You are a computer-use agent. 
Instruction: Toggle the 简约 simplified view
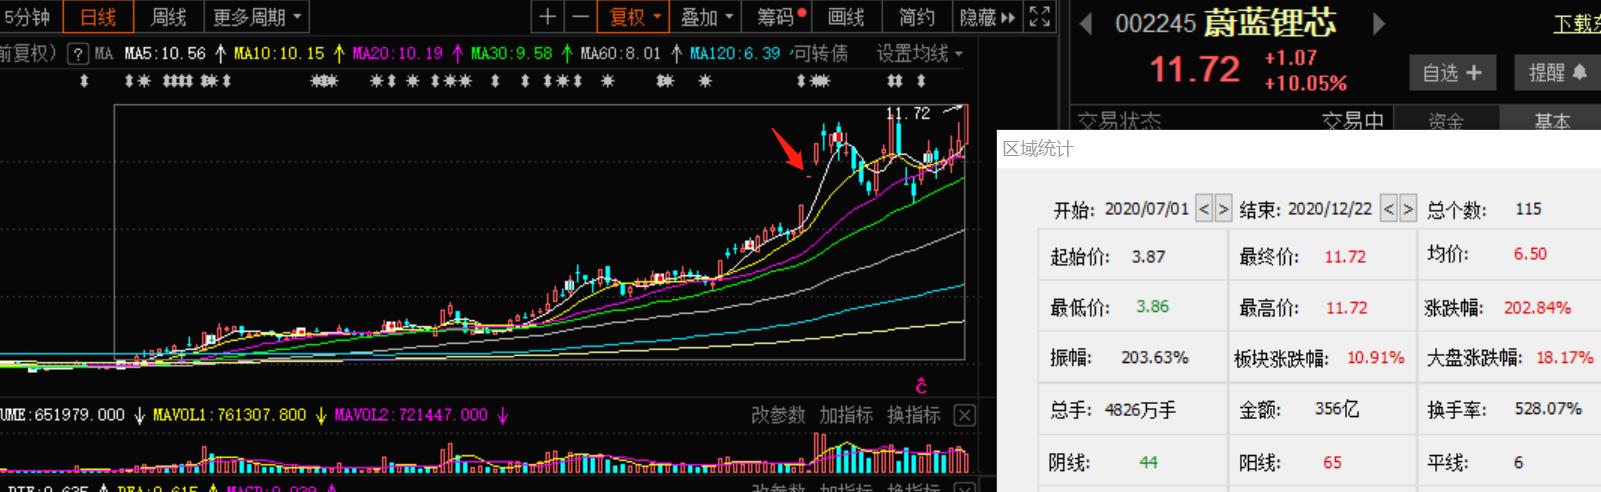click(x=916, y=17)
